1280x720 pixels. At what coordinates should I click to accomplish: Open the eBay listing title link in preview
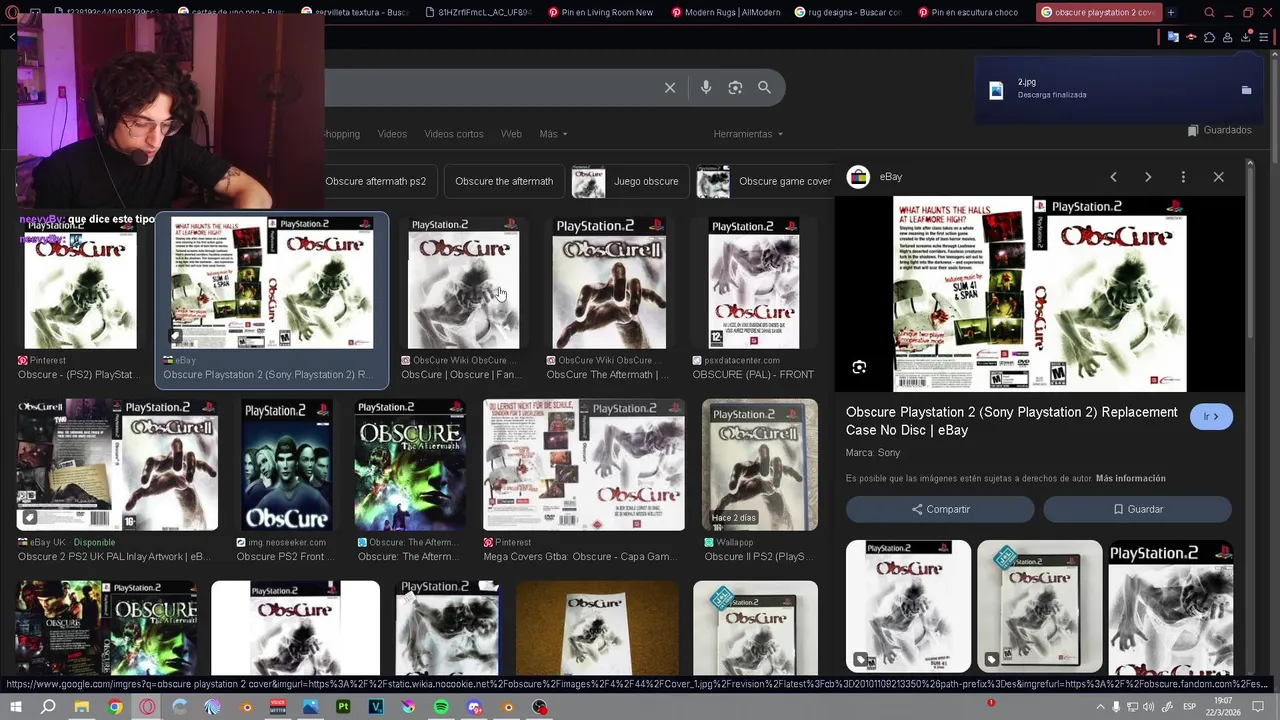click(1011, 421)
